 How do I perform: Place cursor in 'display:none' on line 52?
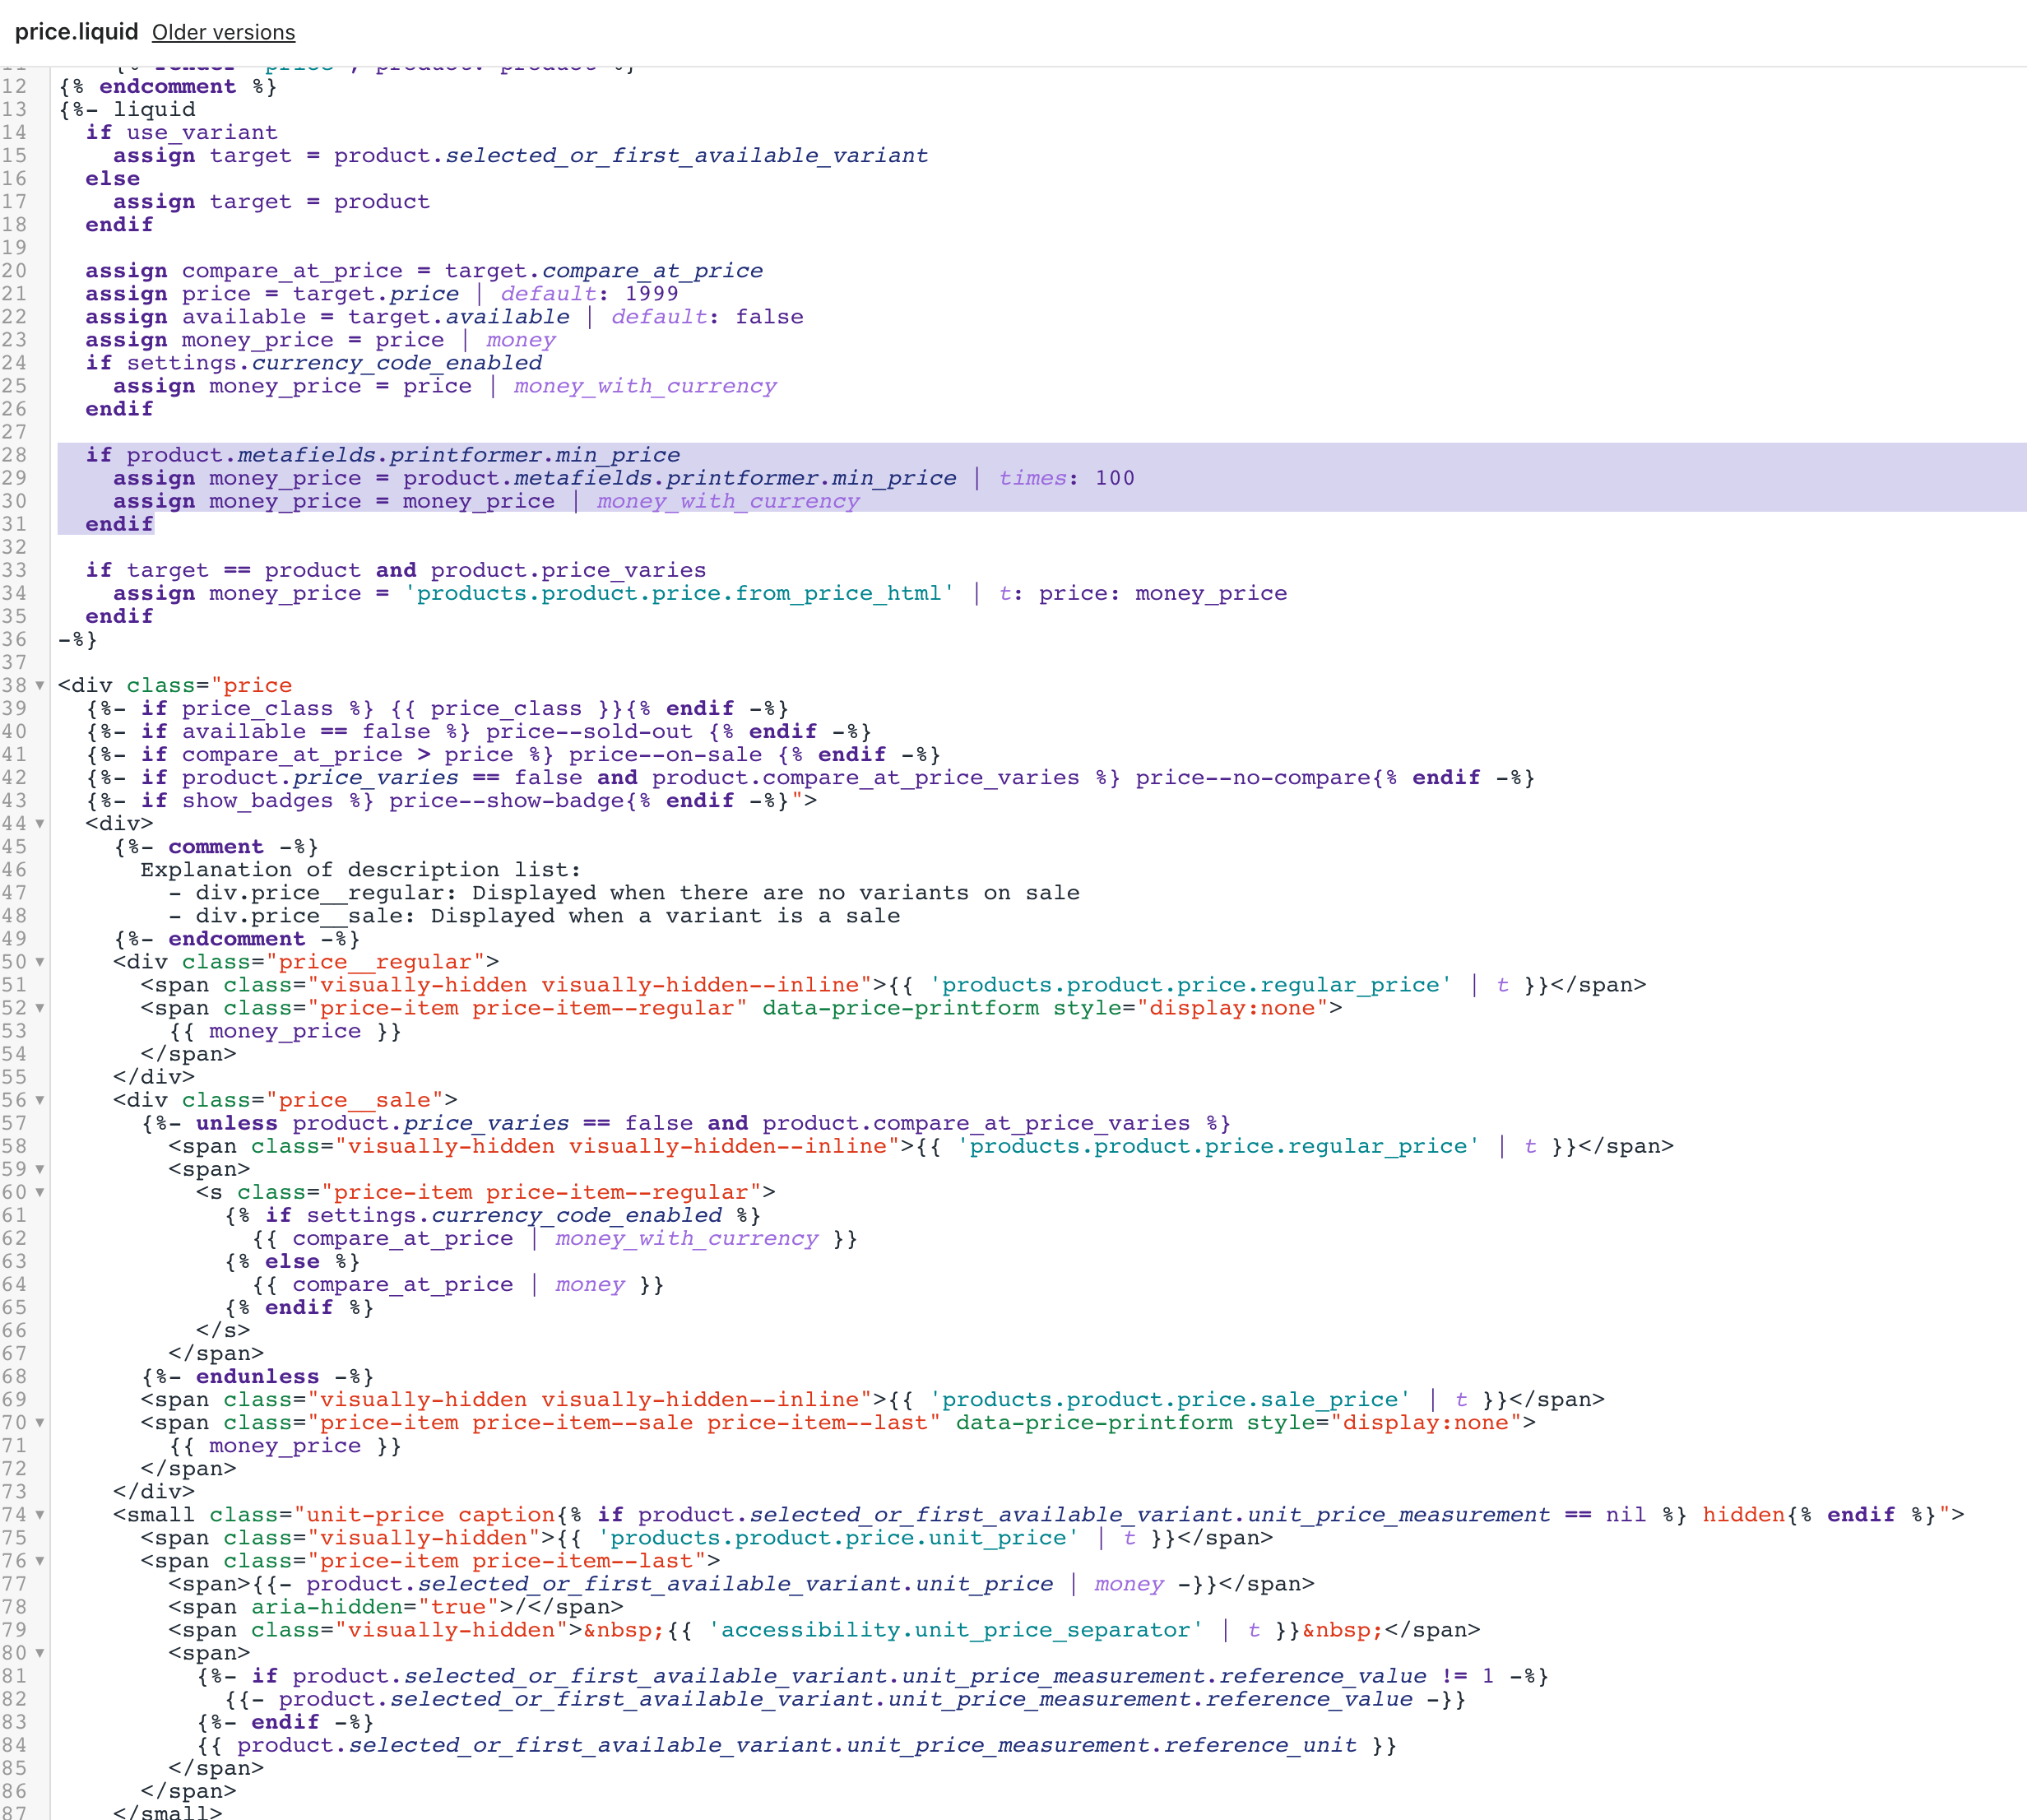pos(1231,1008)
